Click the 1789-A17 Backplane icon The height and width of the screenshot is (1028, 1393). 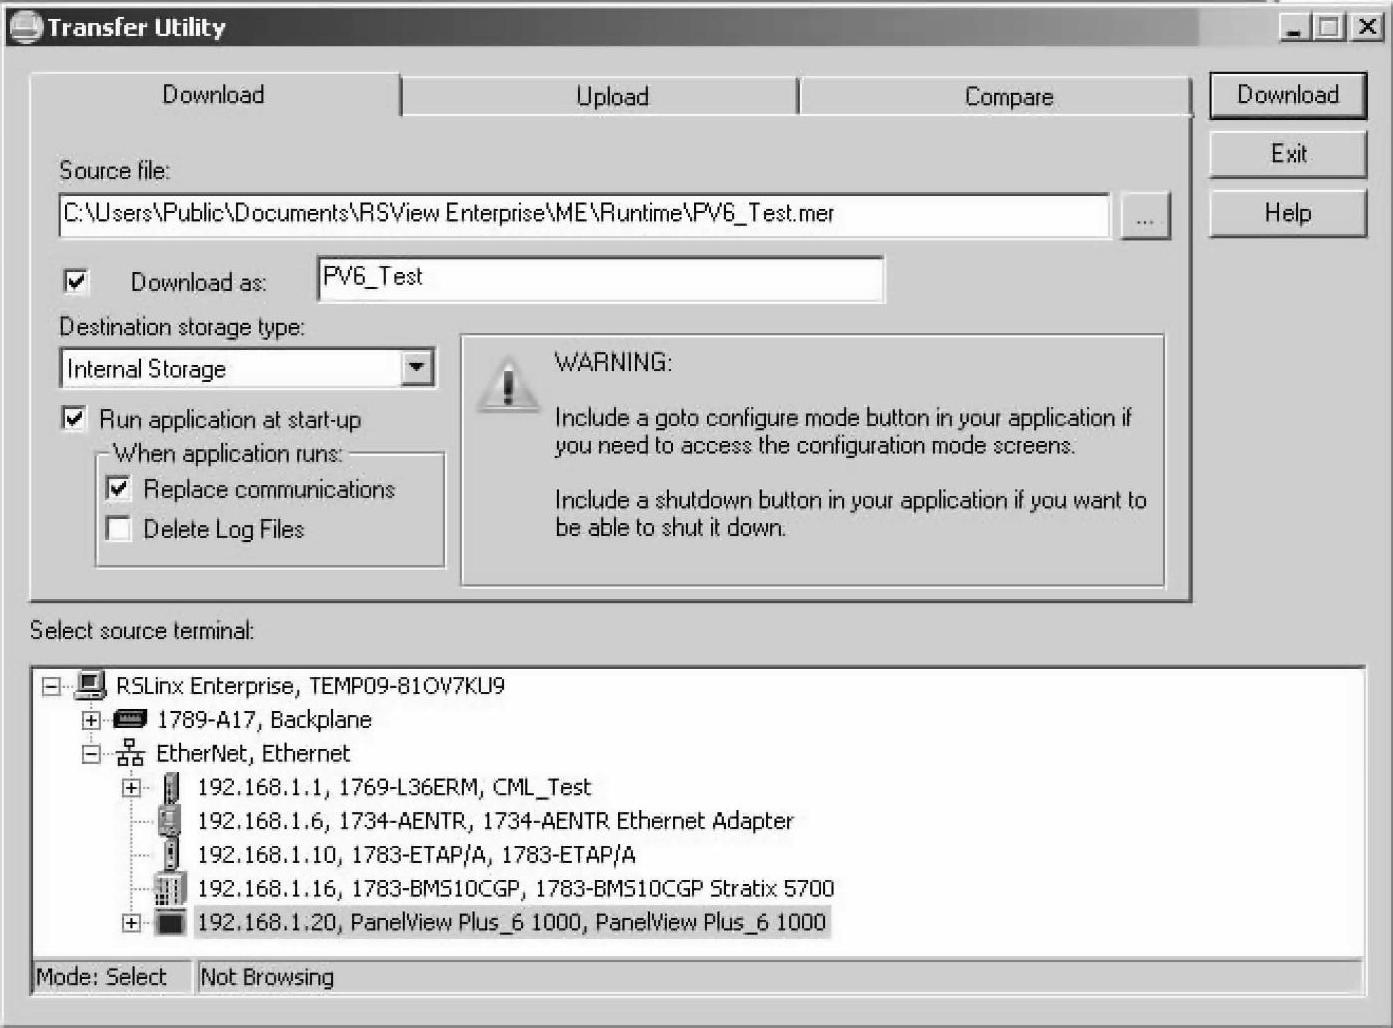coord(131,719)
